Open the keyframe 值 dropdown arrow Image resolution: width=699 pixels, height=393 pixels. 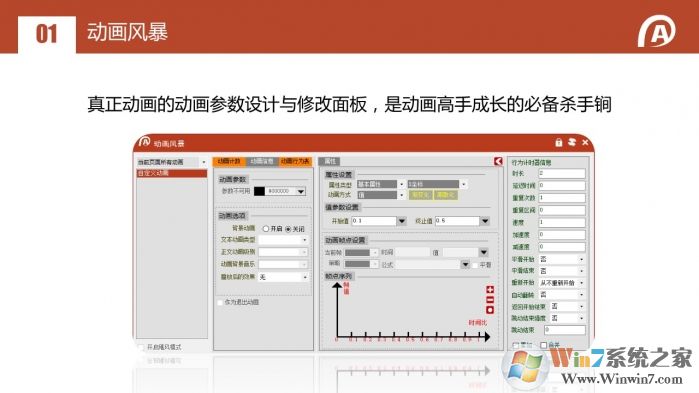[x=484, y=253]
